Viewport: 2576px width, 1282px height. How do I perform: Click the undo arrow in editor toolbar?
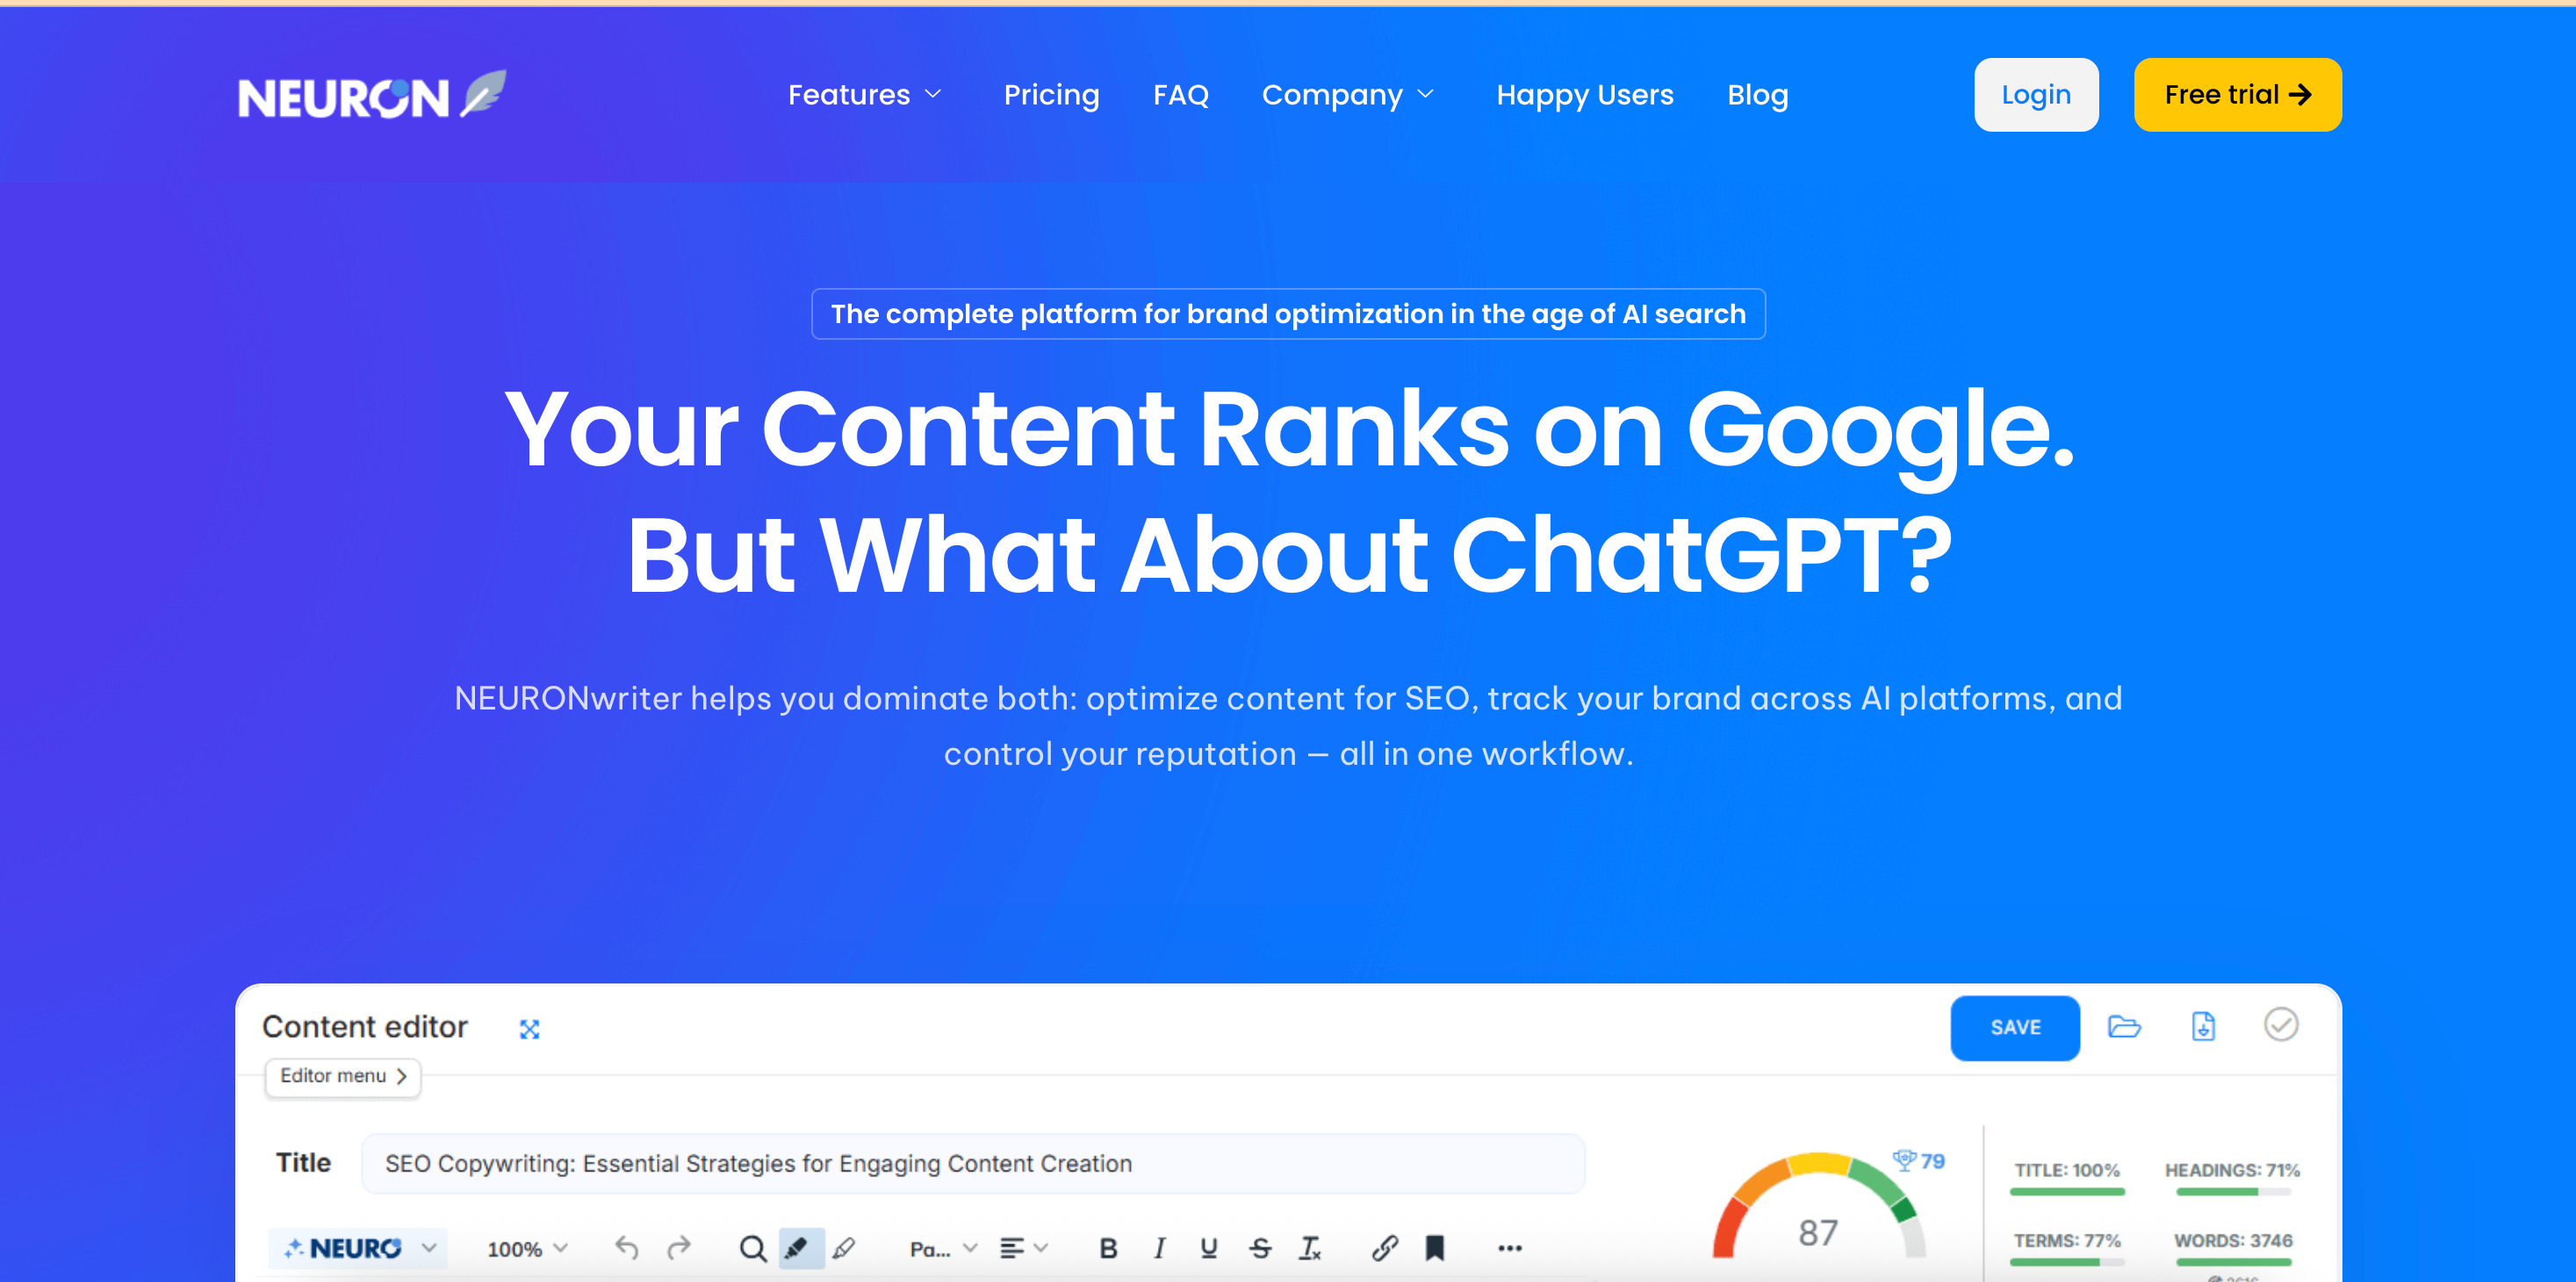[626, 1247]
